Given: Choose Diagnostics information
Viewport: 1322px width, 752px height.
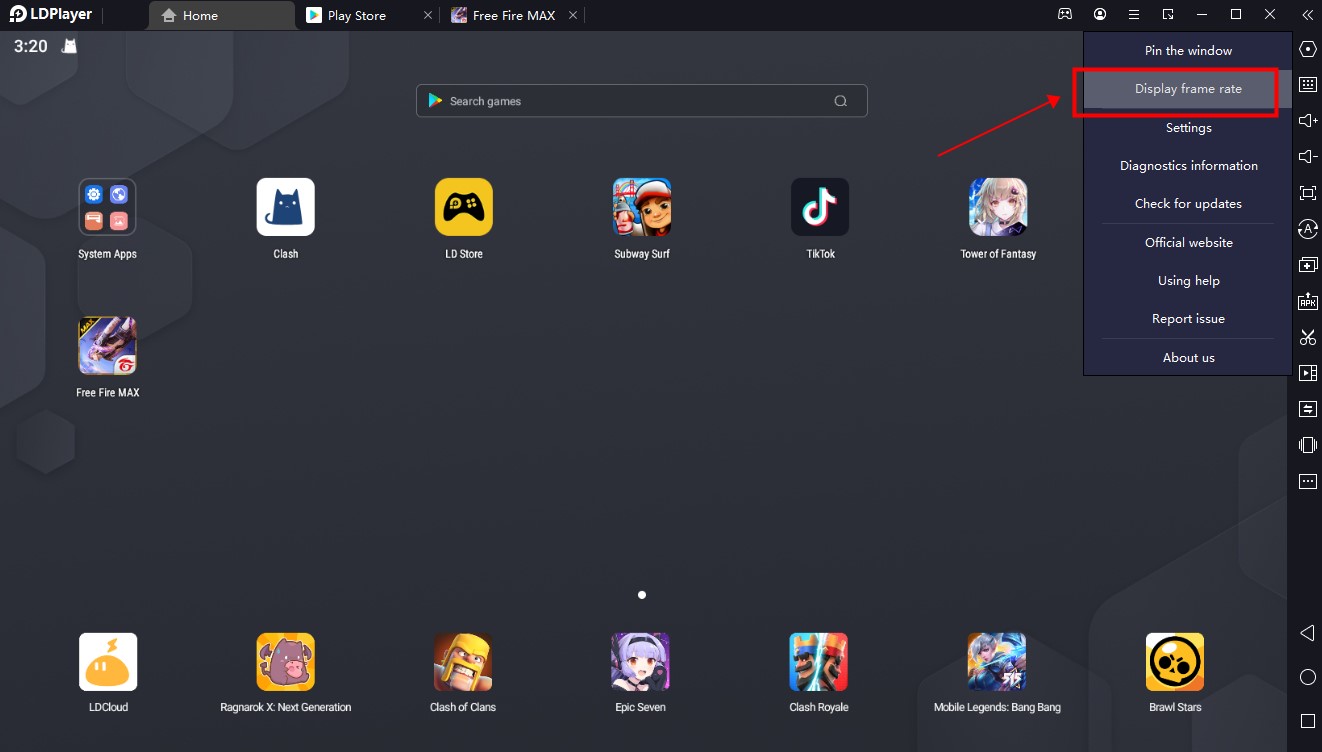Looking at the screenshot, I should click(x=1188, y=166).
